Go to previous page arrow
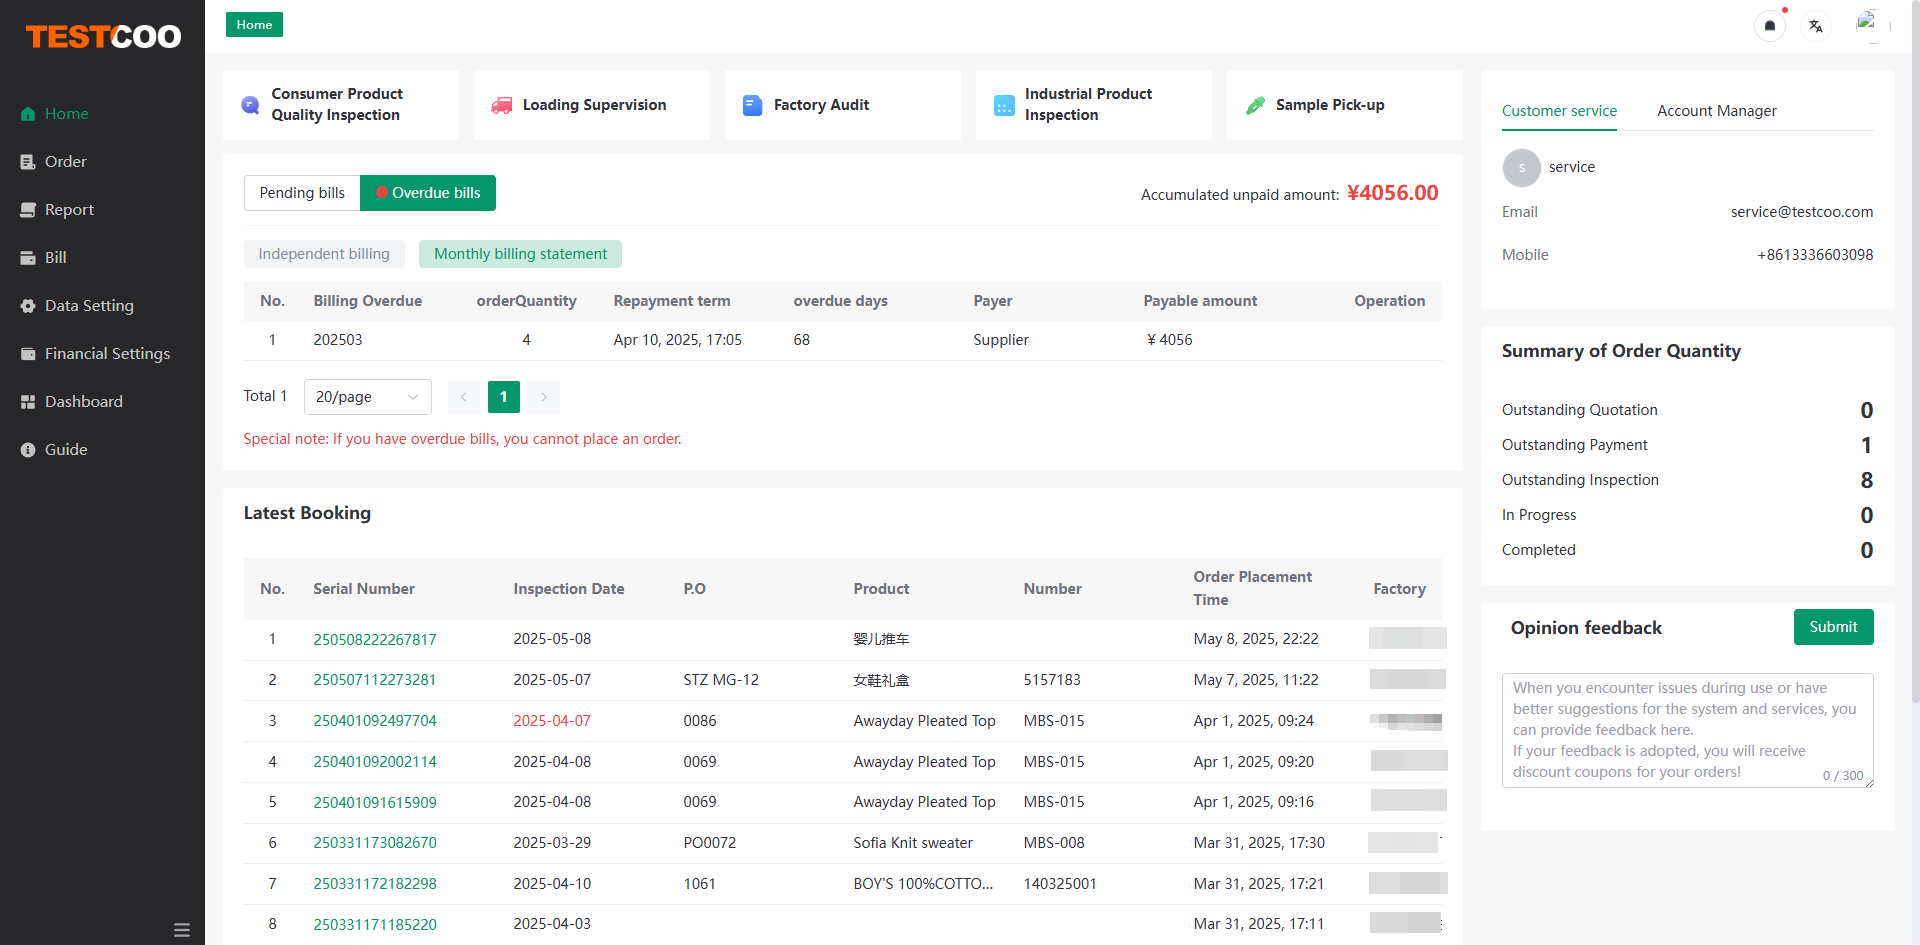This screenshot has height=945, width=1920. [x=464, y=397]
